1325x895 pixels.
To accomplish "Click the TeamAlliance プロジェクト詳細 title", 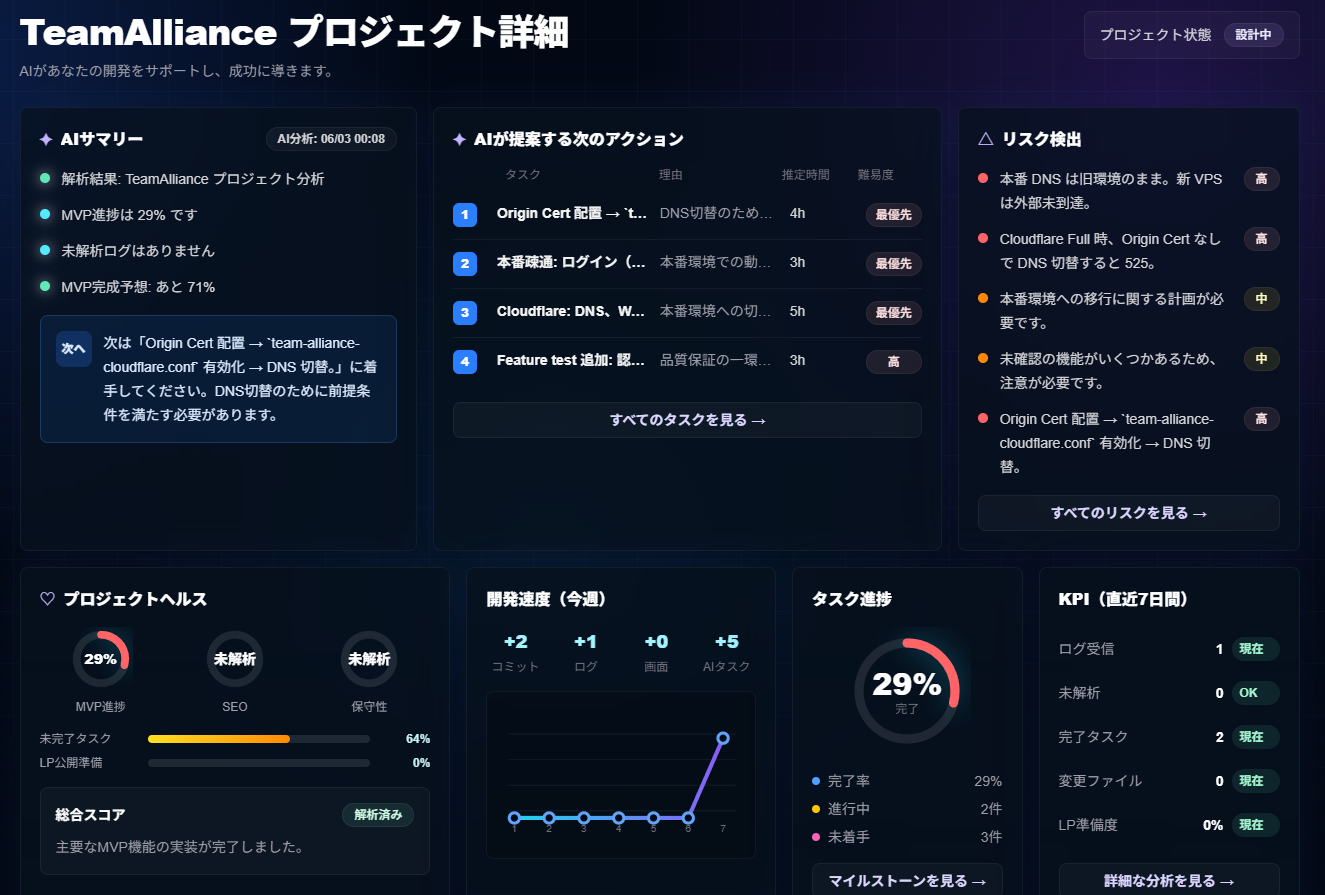I will [294, 33].
